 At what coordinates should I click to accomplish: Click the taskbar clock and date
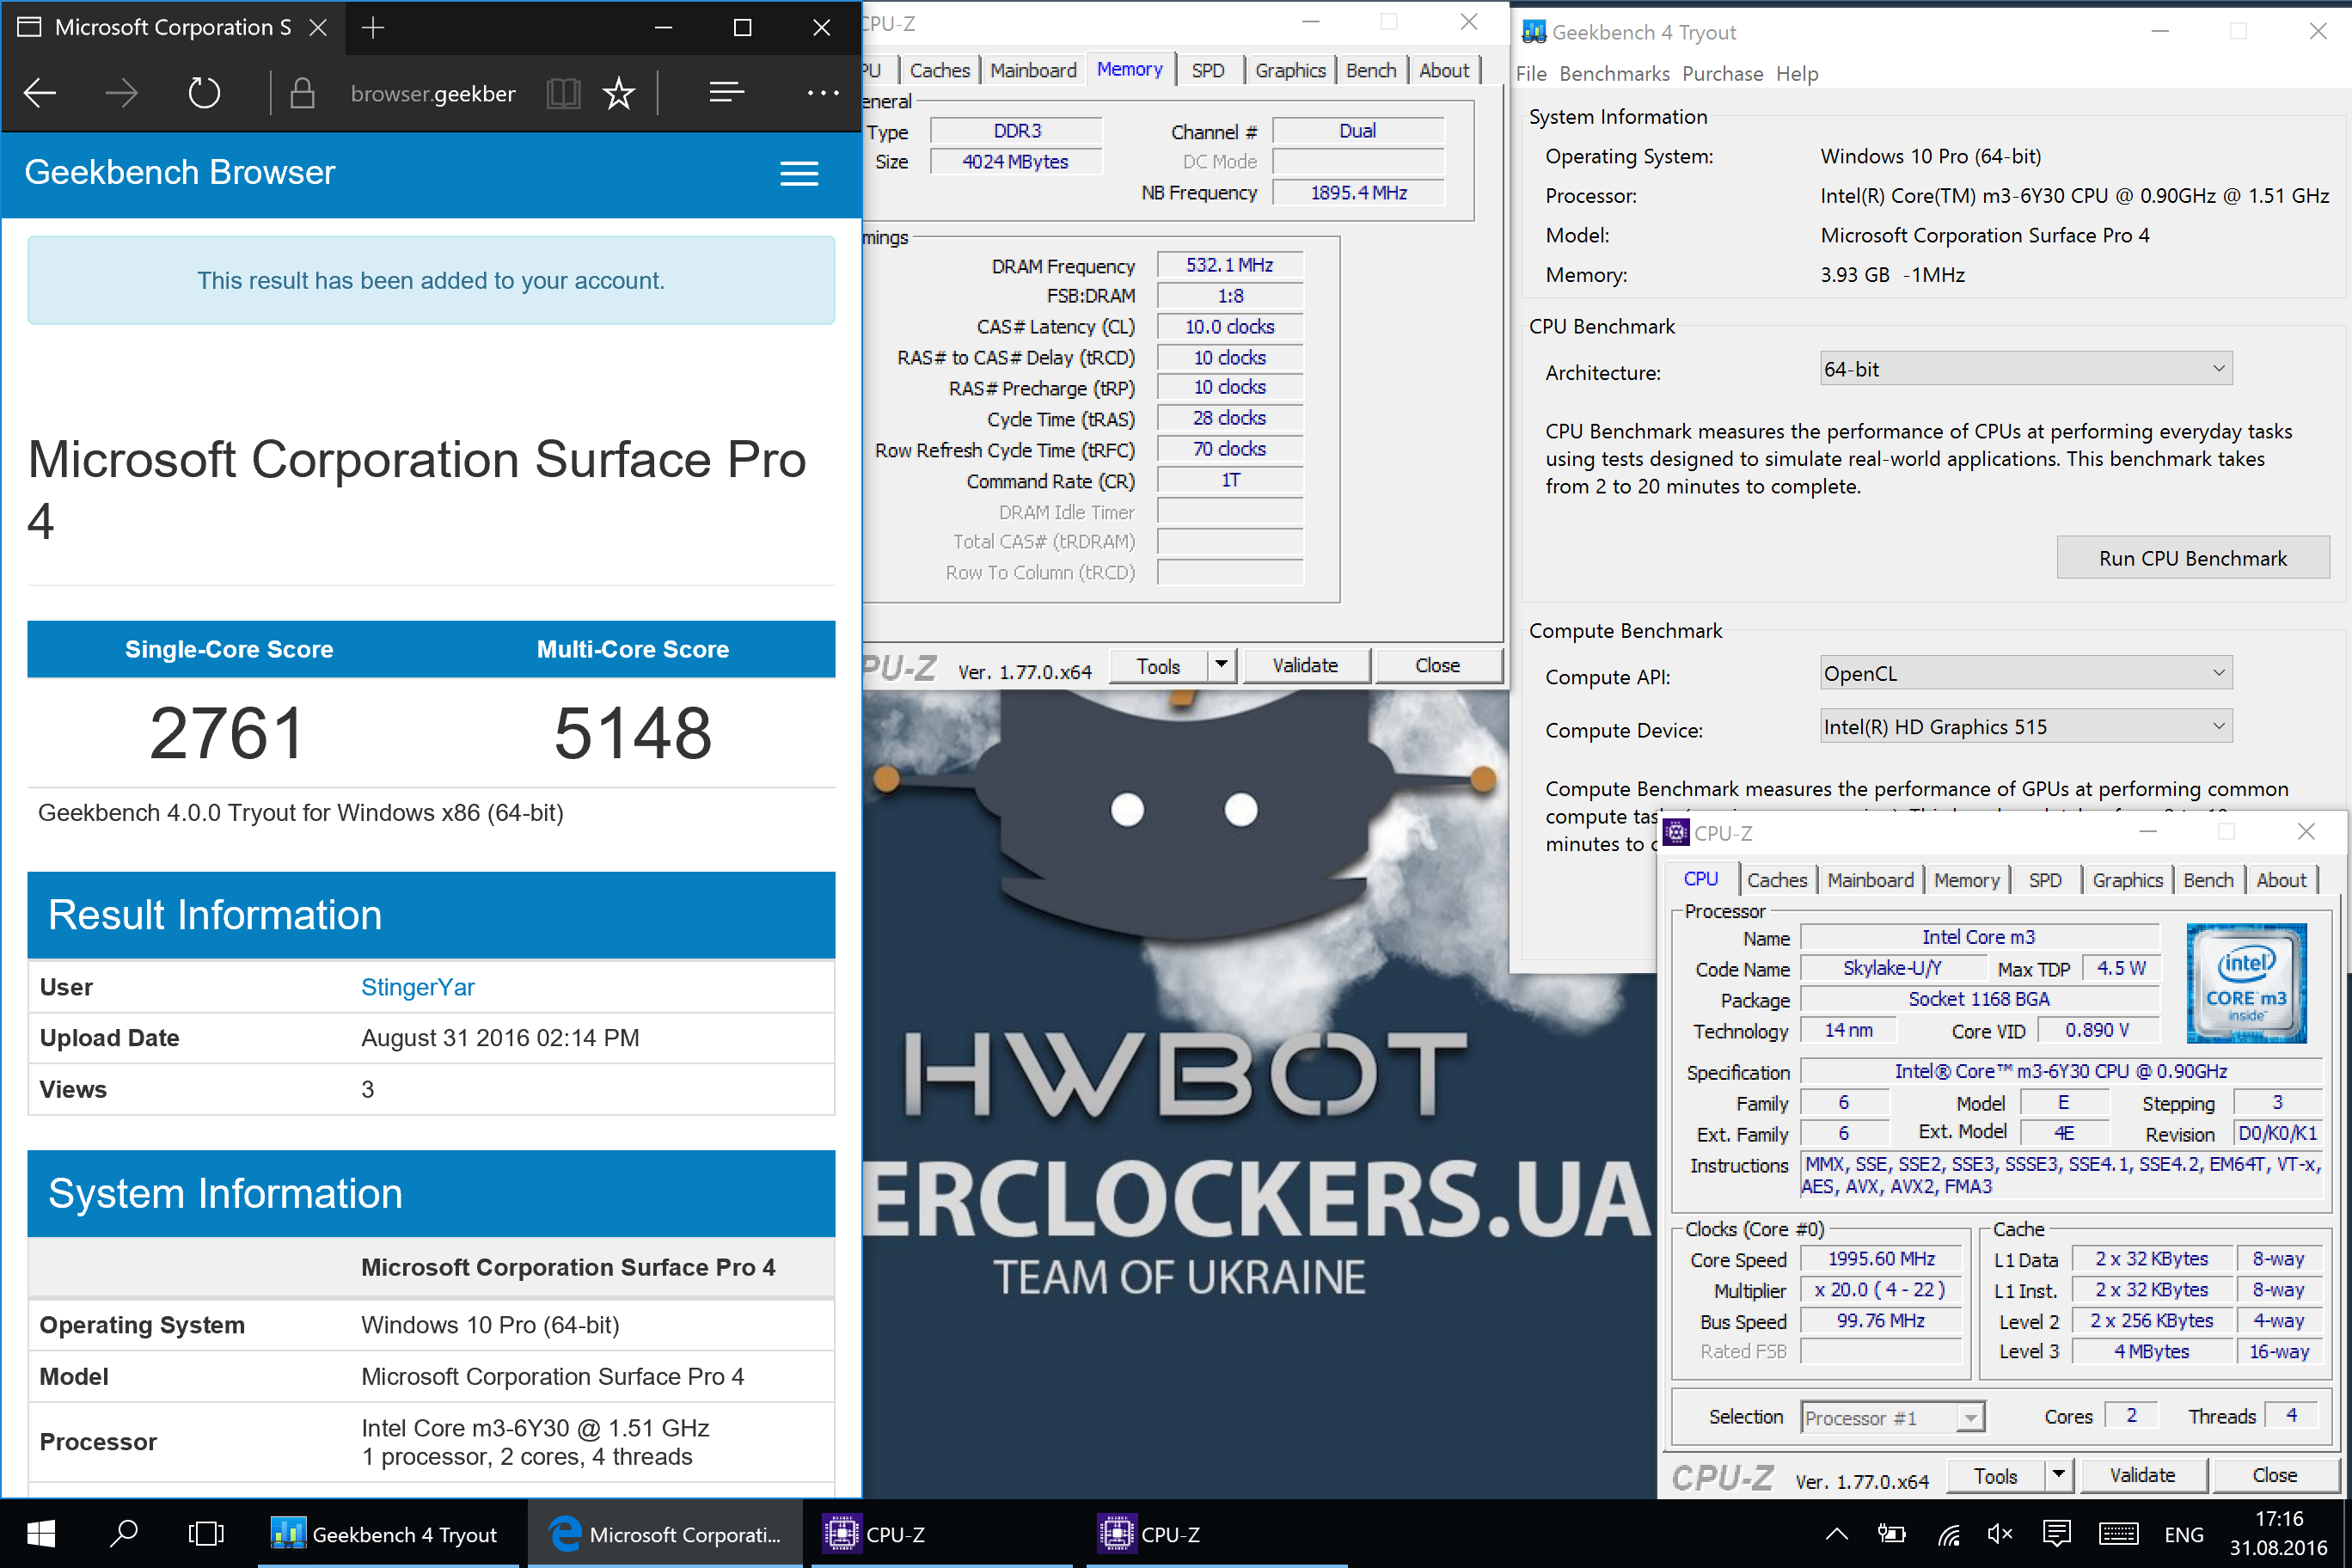[x=2278, y=1533]
